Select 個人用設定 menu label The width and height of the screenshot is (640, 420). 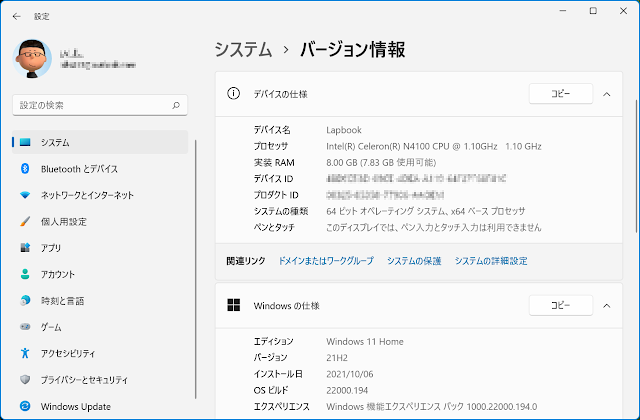pos(64,222)
